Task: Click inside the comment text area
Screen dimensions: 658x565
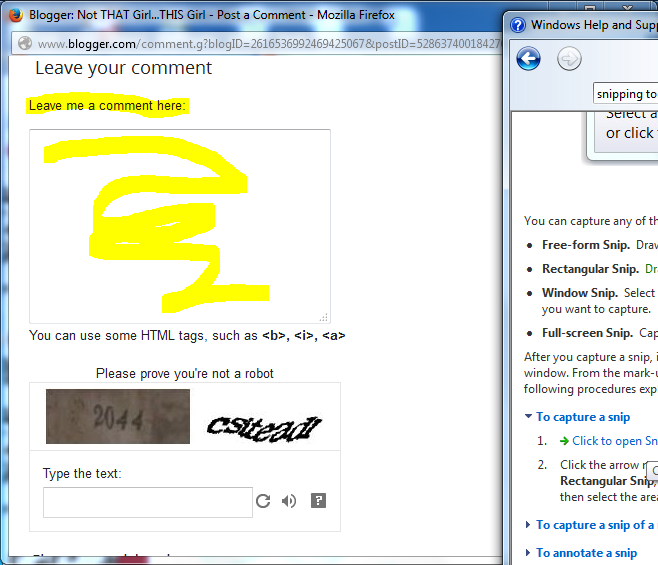Action: (x=179, y=225)
